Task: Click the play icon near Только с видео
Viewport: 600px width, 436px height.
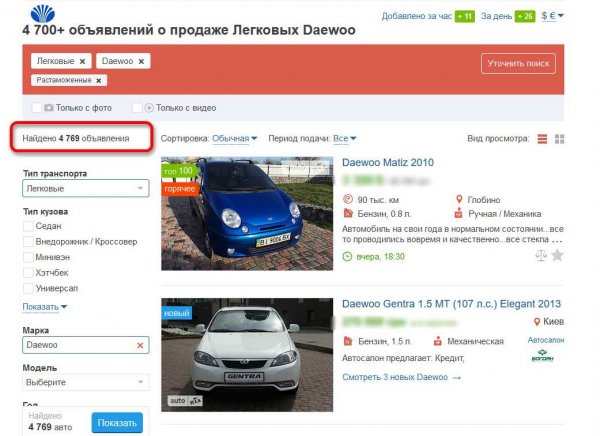Action: (x=149, y=108)
